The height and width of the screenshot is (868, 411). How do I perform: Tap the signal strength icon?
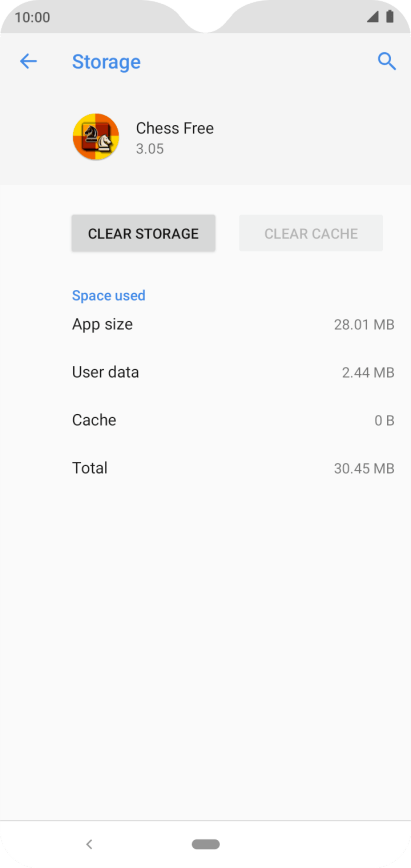pyautogui.click(x=373, y=17)
